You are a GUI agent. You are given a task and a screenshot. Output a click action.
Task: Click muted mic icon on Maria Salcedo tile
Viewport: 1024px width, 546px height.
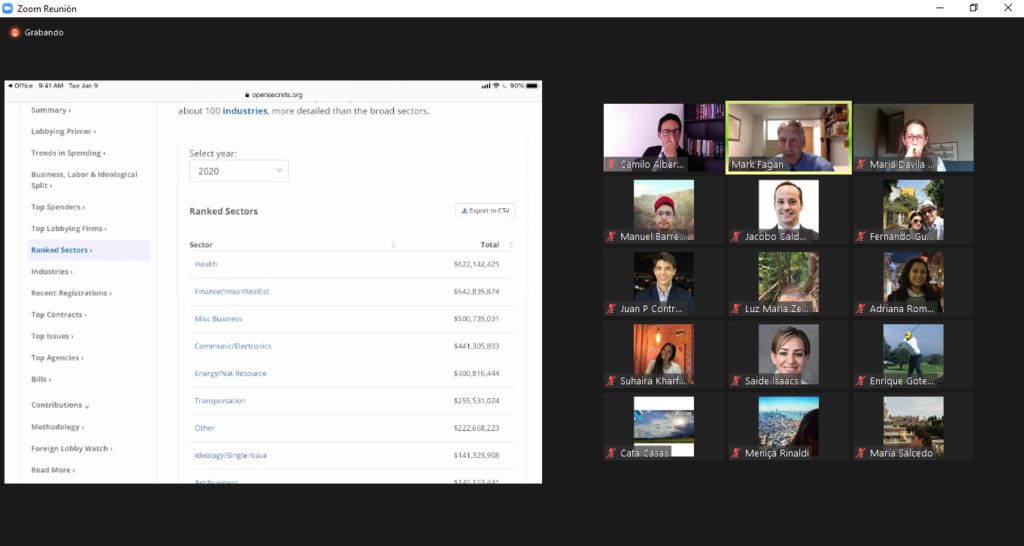pyautogui.click(x=861, y=453)
